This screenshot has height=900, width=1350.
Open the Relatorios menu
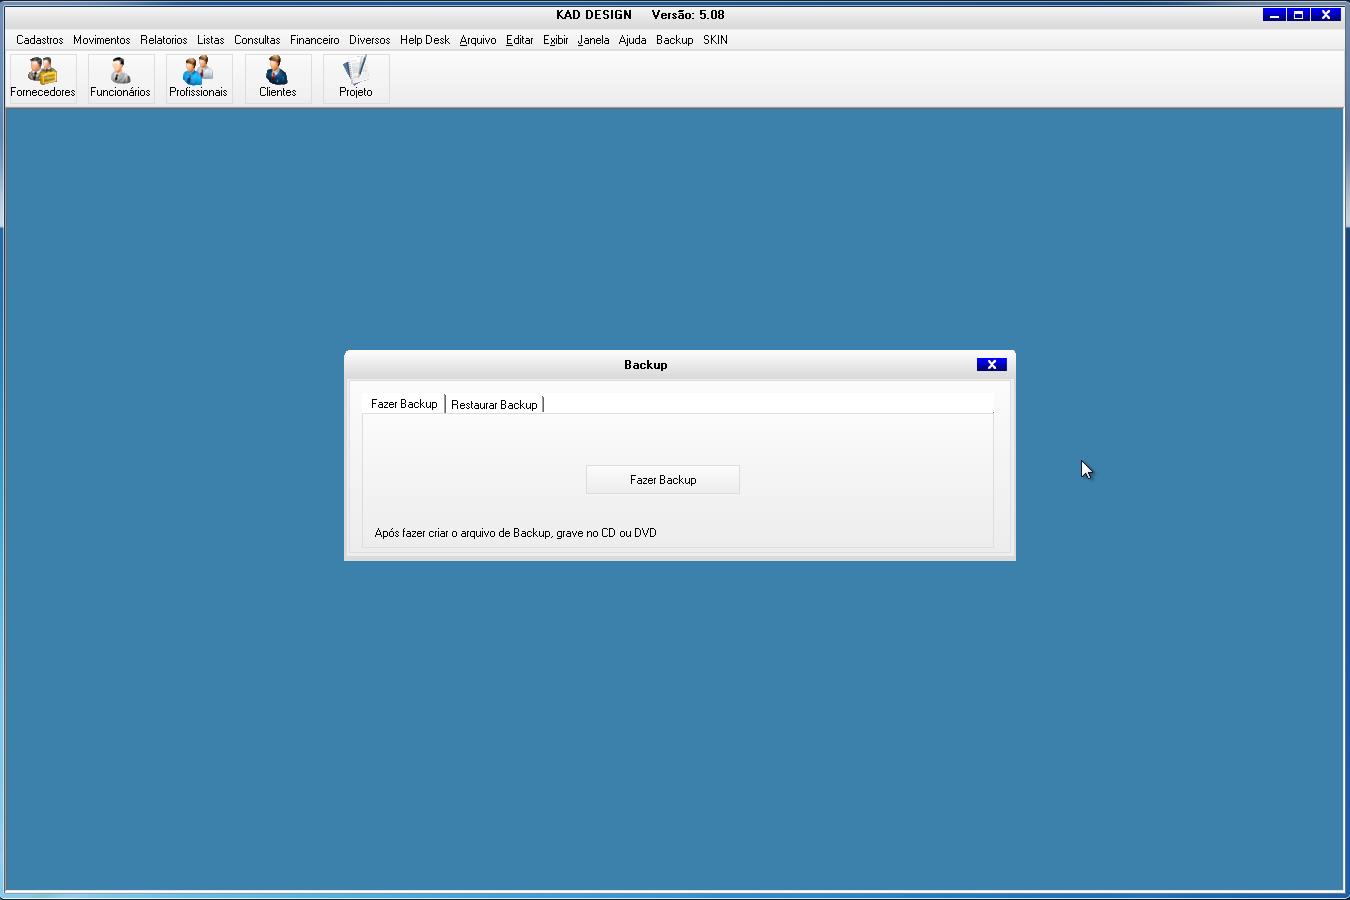pos(163,40)
